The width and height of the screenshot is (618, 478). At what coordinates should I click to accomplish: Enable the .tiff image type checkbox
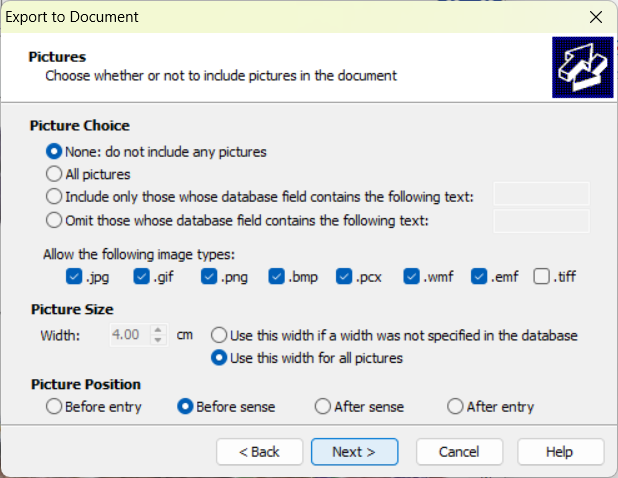[542, 277]
